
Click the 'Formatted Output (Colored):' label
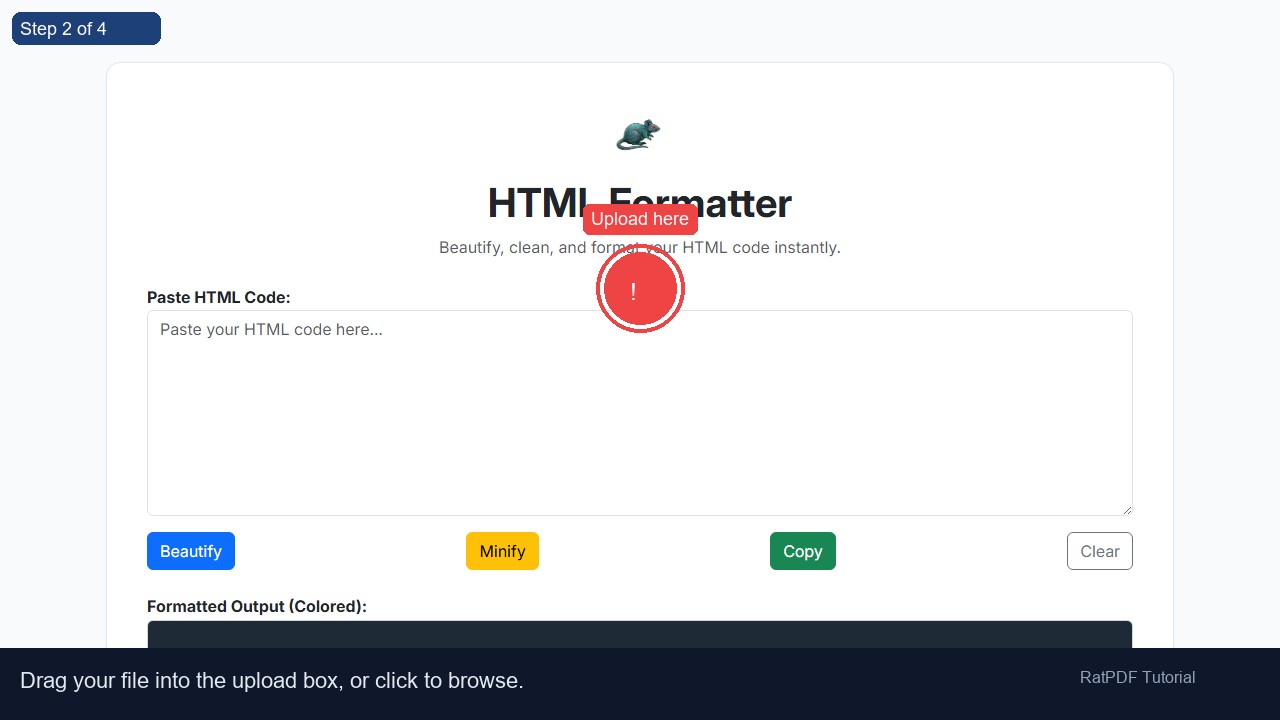[257, 606]
